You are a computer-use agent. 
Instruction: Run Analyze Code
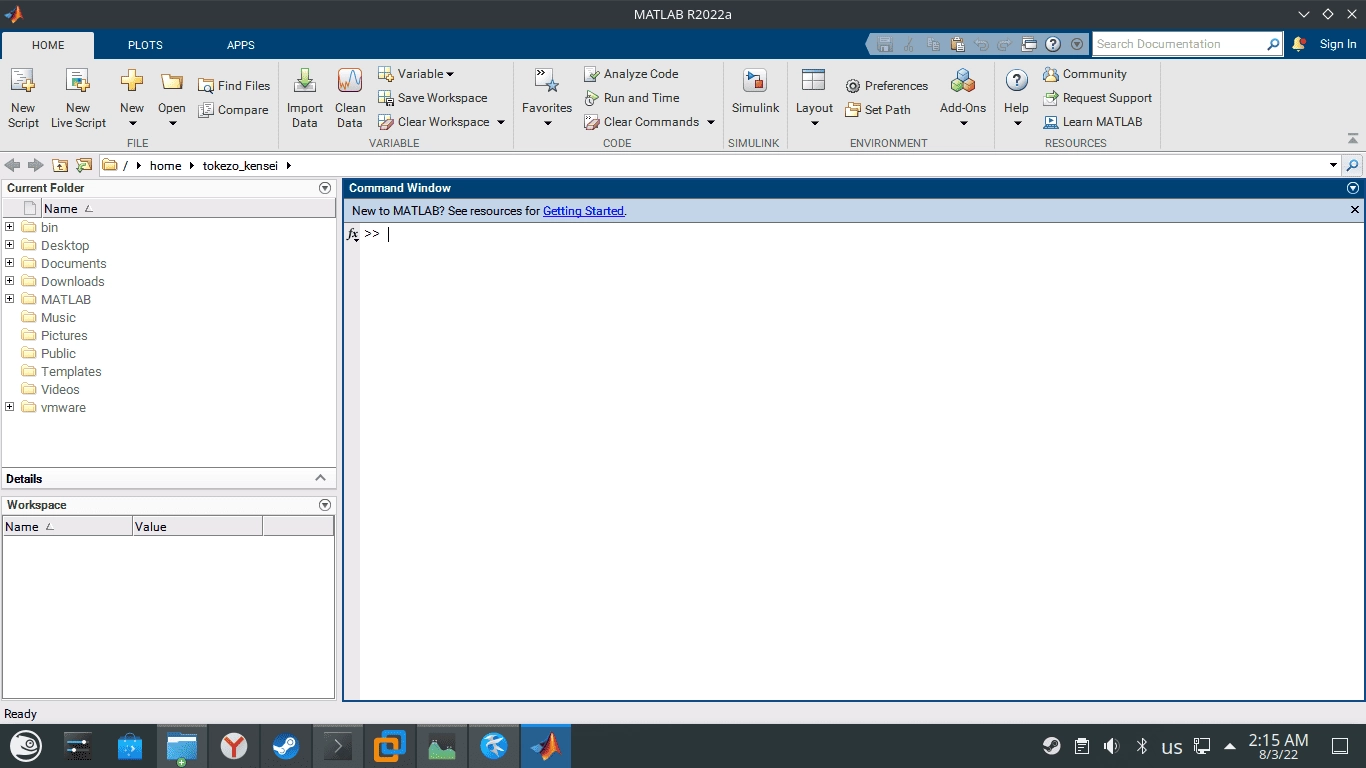tap(631, 74)
